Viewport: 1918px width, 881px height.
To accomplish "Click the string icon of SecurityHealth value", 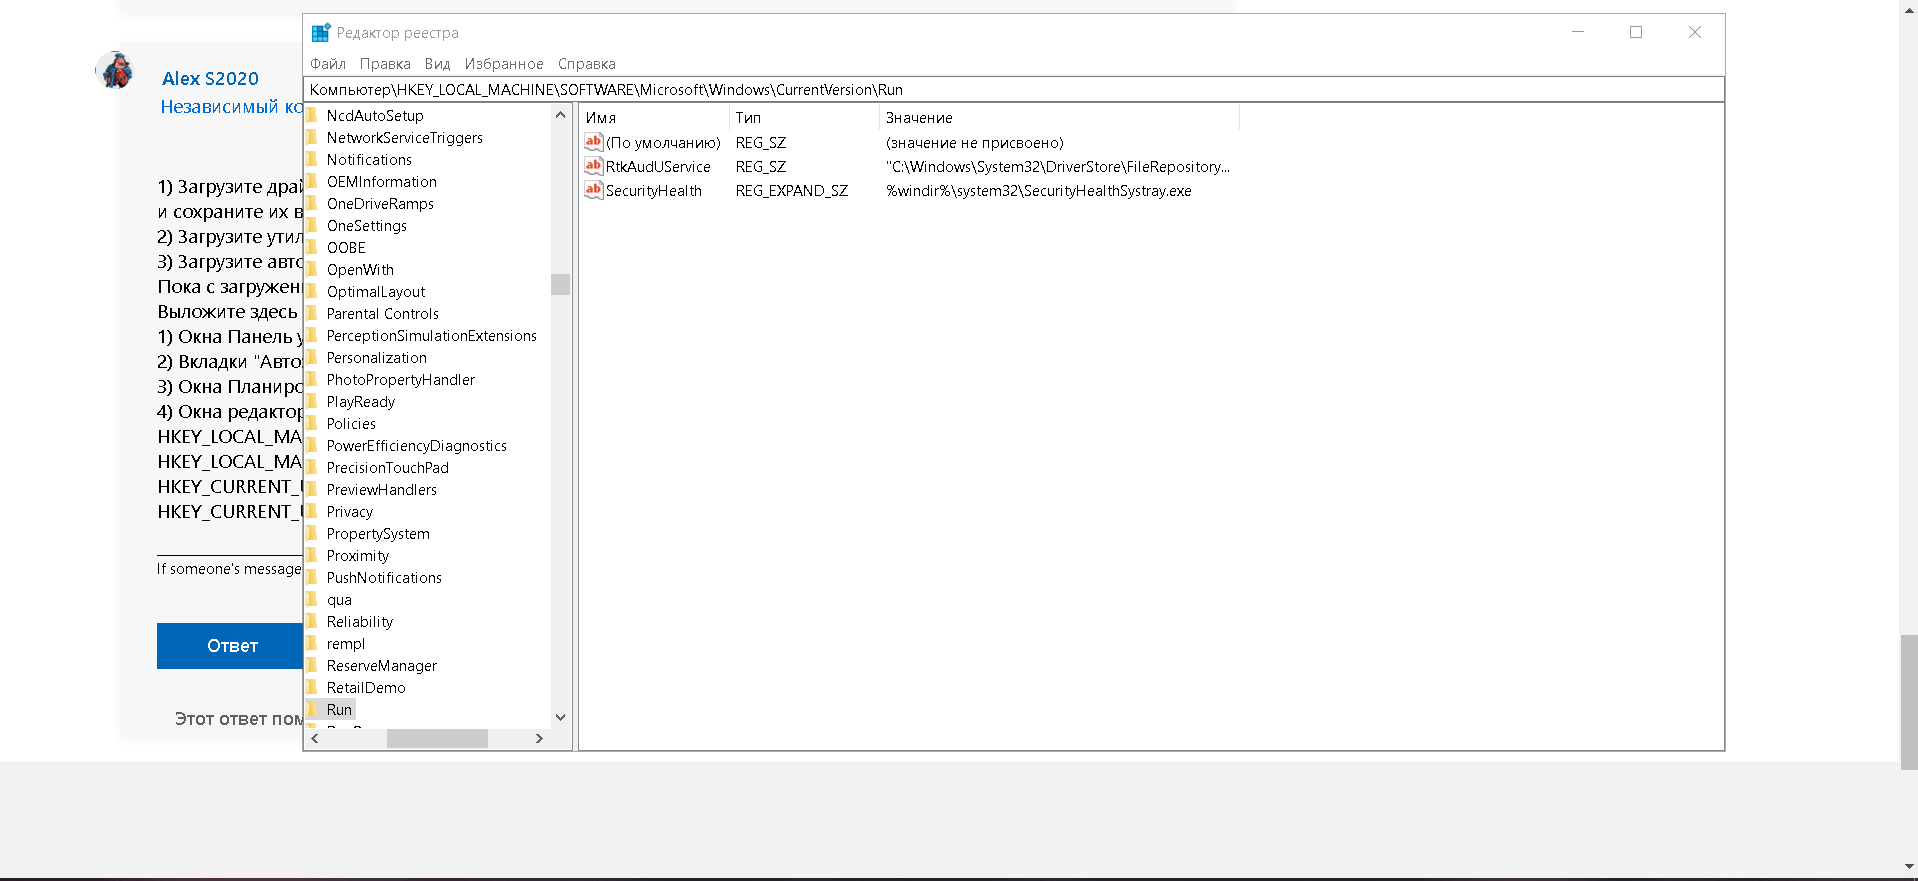I will [594, 190].
